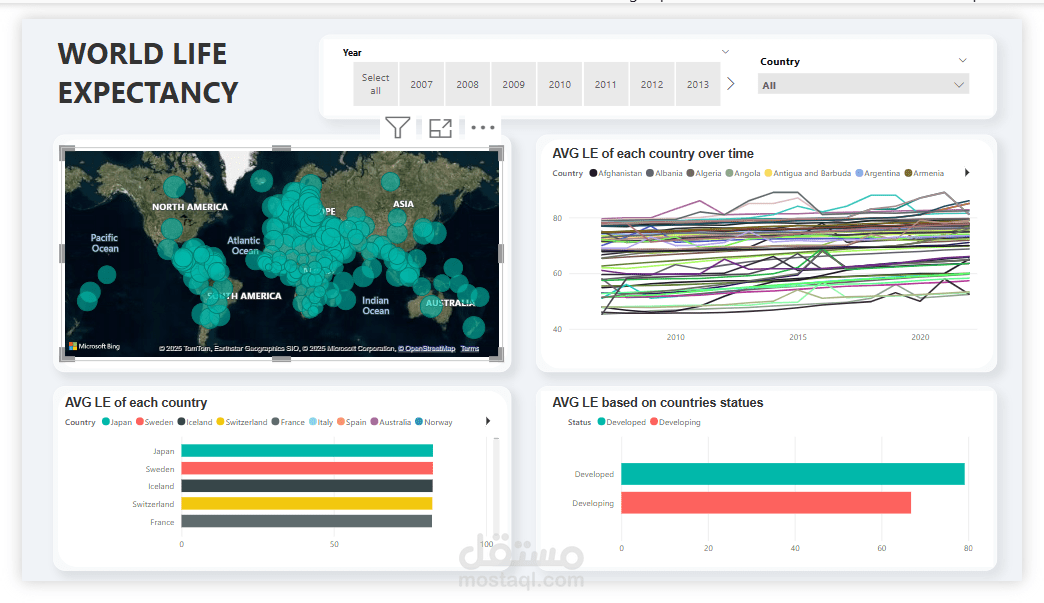The height and width of the screenshot is (603, 1044).
Task: Open the filter icon above the map
Action: (397, 127)
